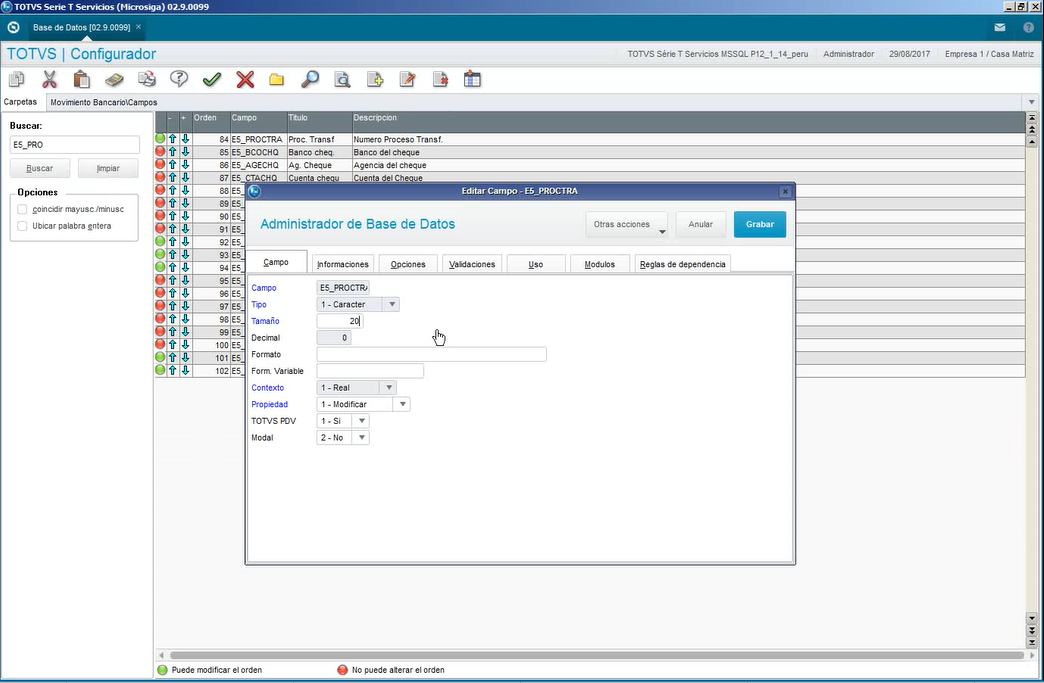The height and width of the screenshot is (683, 1044).
Task: Switch to the Campo tab
Action: (x=276, y=262)
